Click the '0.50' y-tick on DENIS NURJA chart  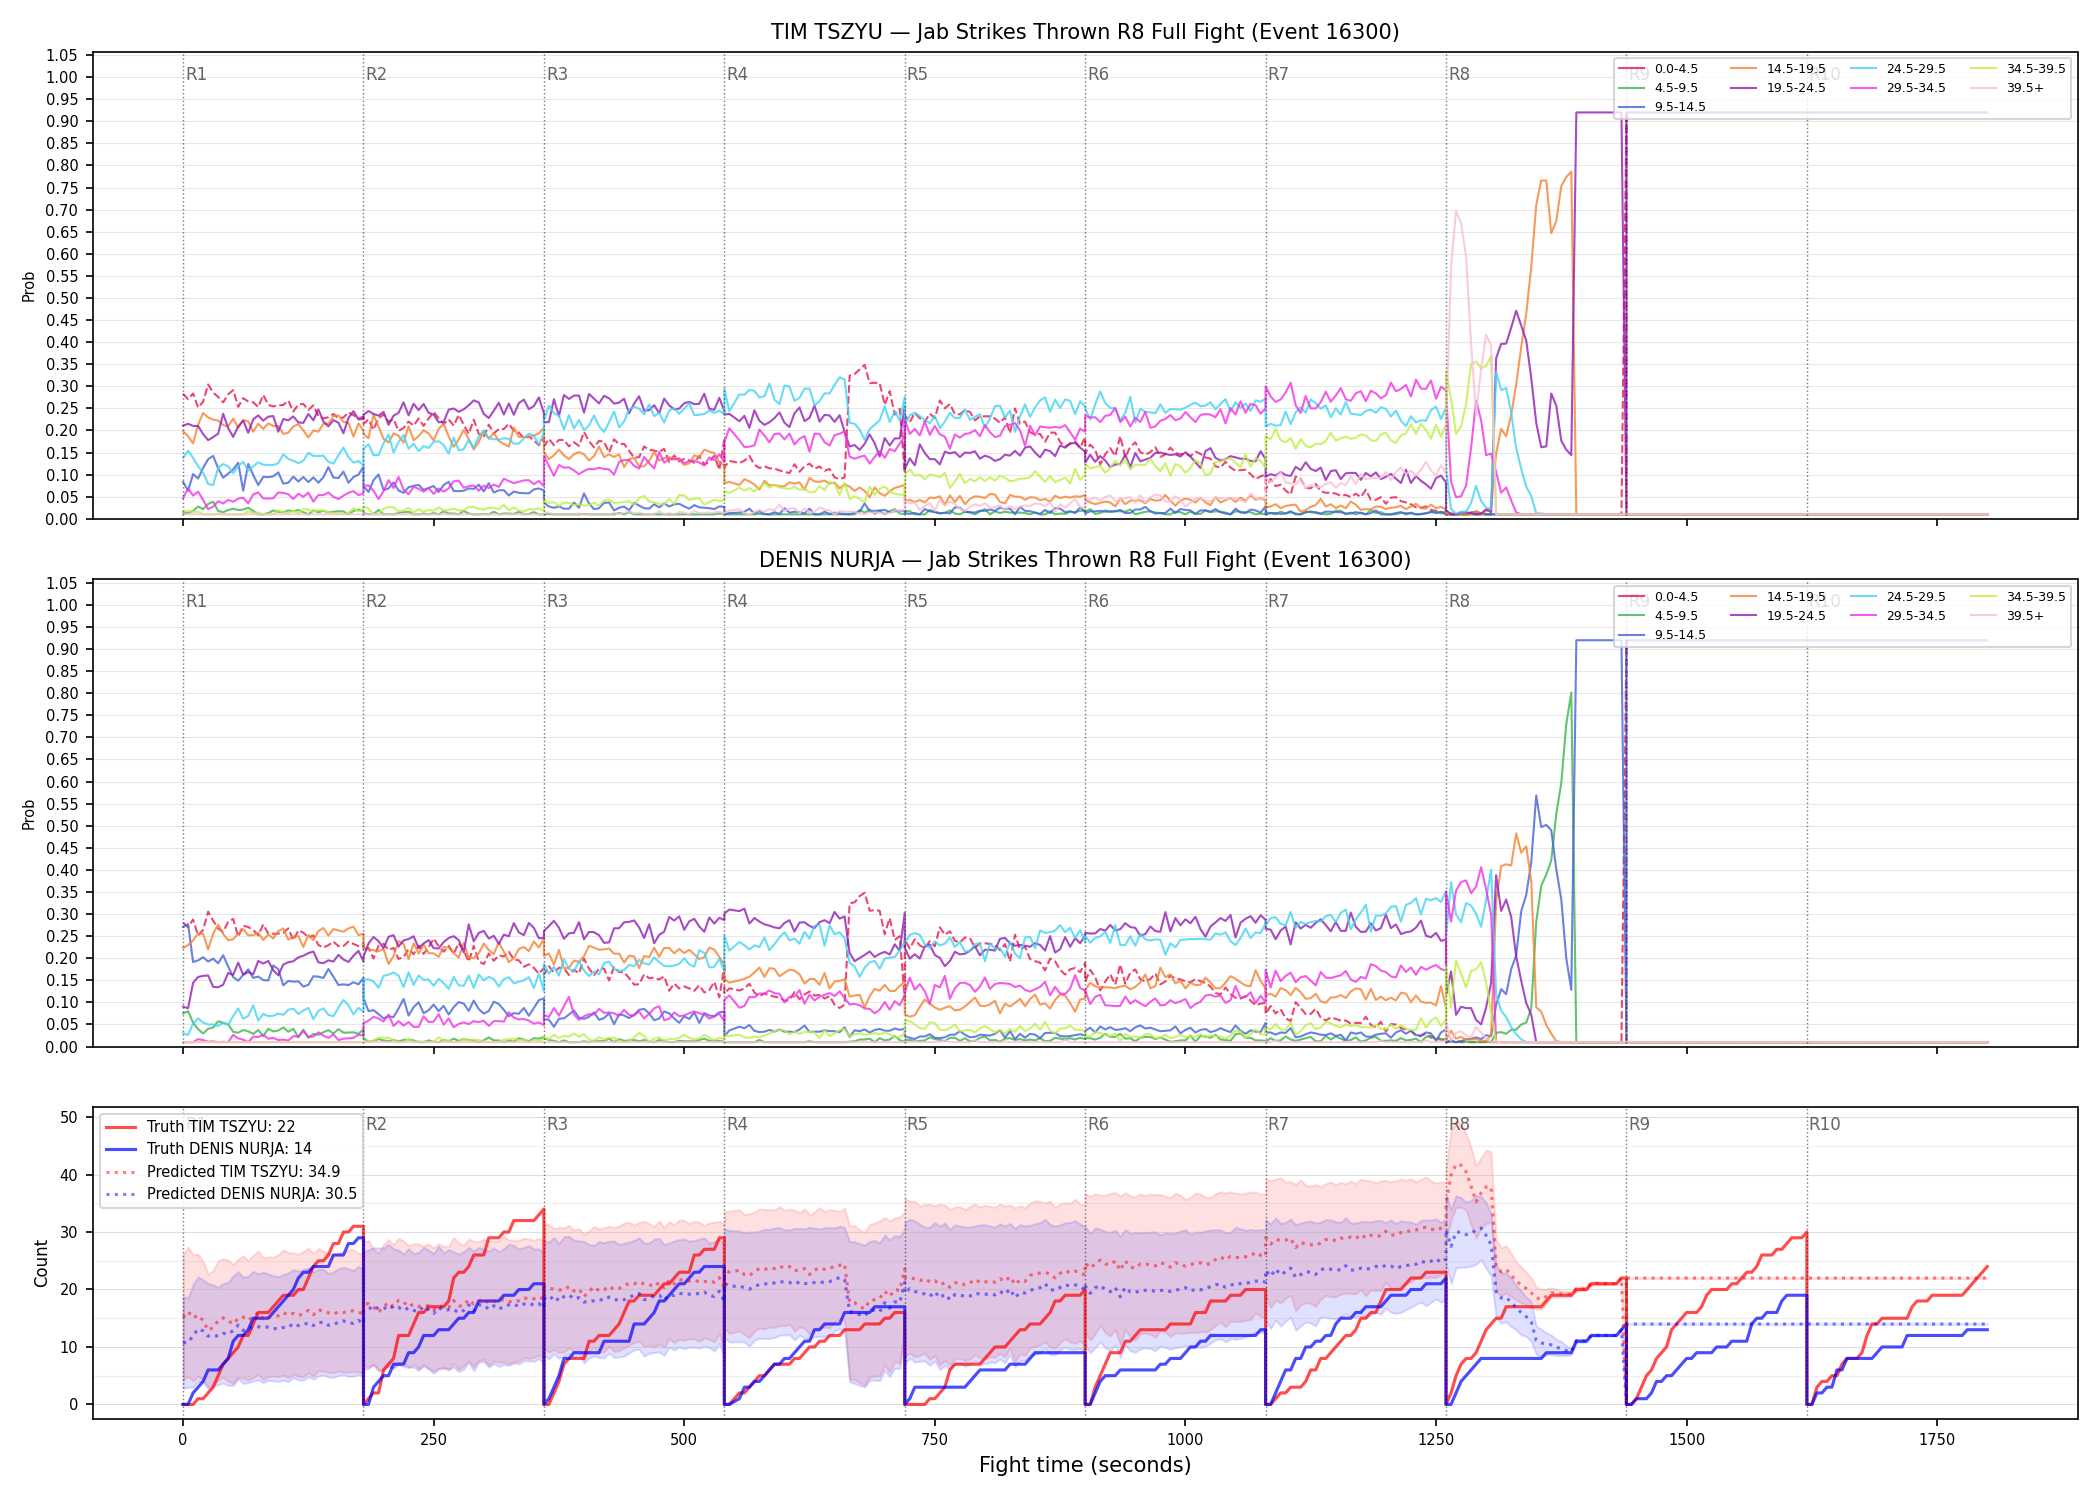coord(62,826)
